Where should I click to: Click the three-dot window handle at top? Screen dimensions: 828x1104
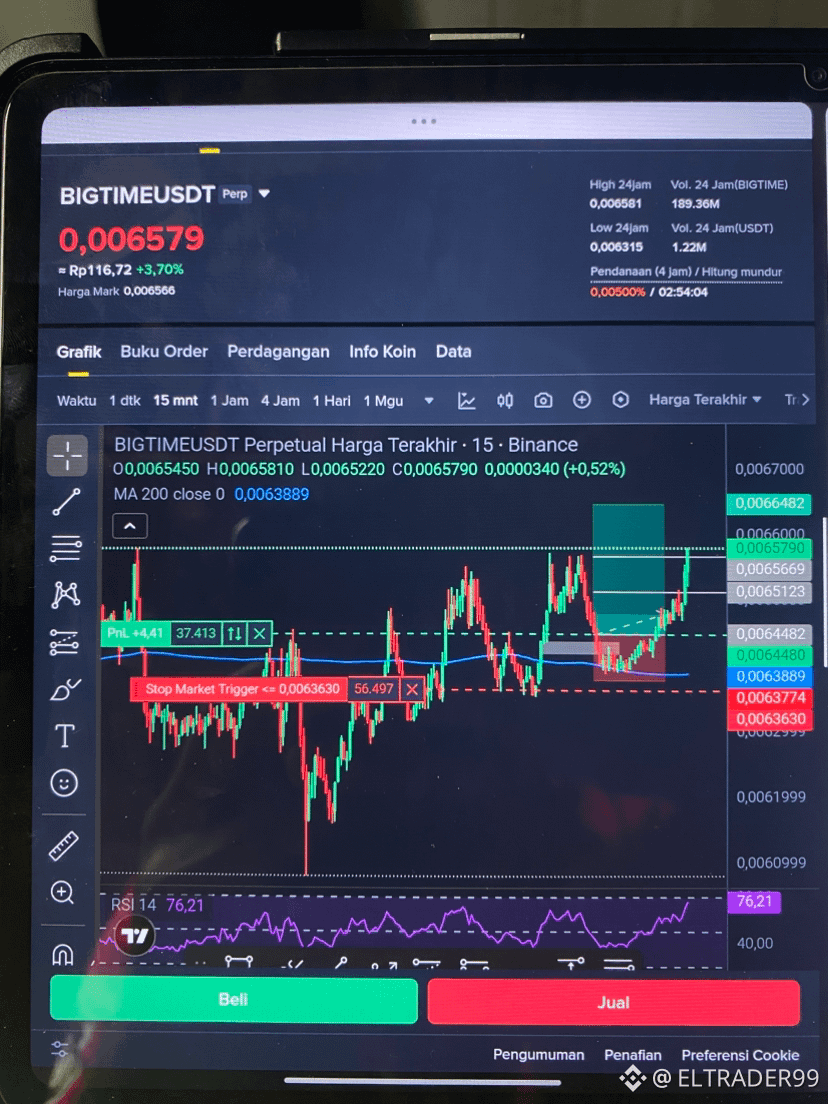(424, 121)
